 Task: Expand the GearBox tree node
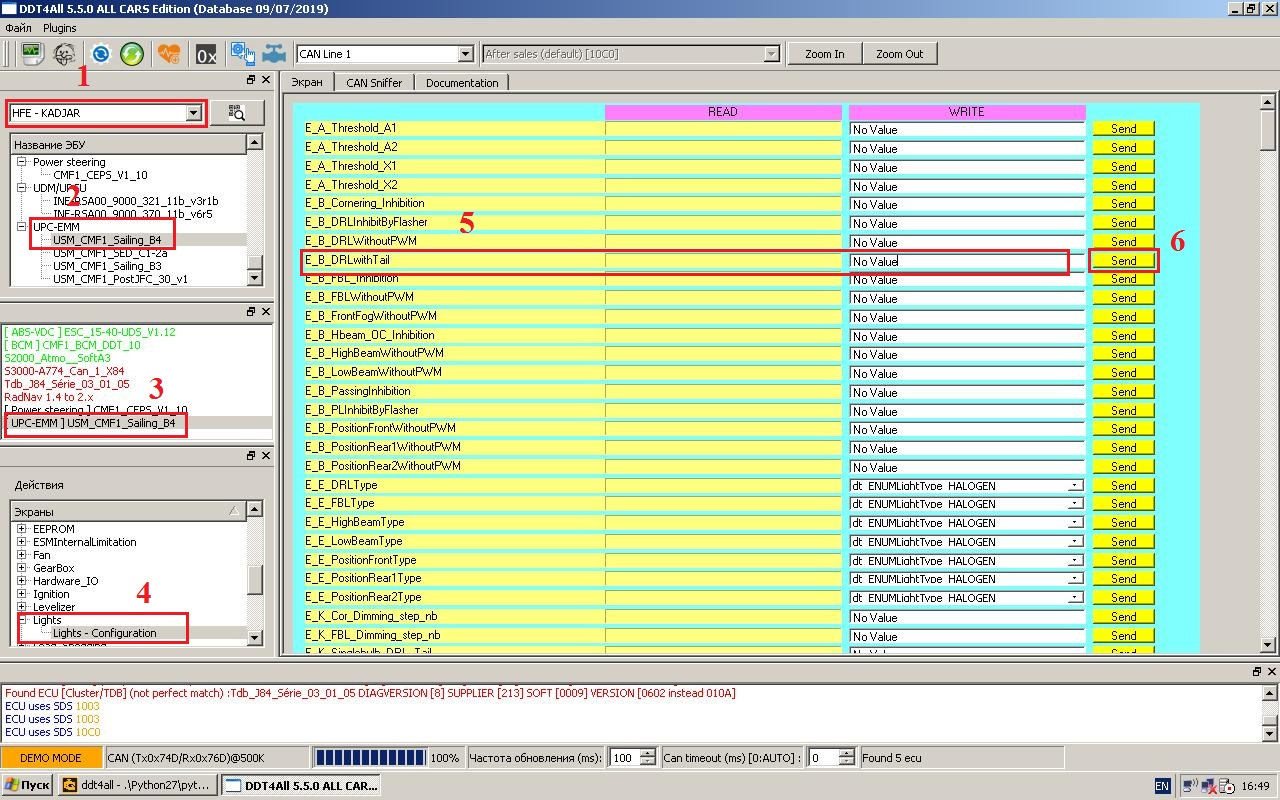22,568
